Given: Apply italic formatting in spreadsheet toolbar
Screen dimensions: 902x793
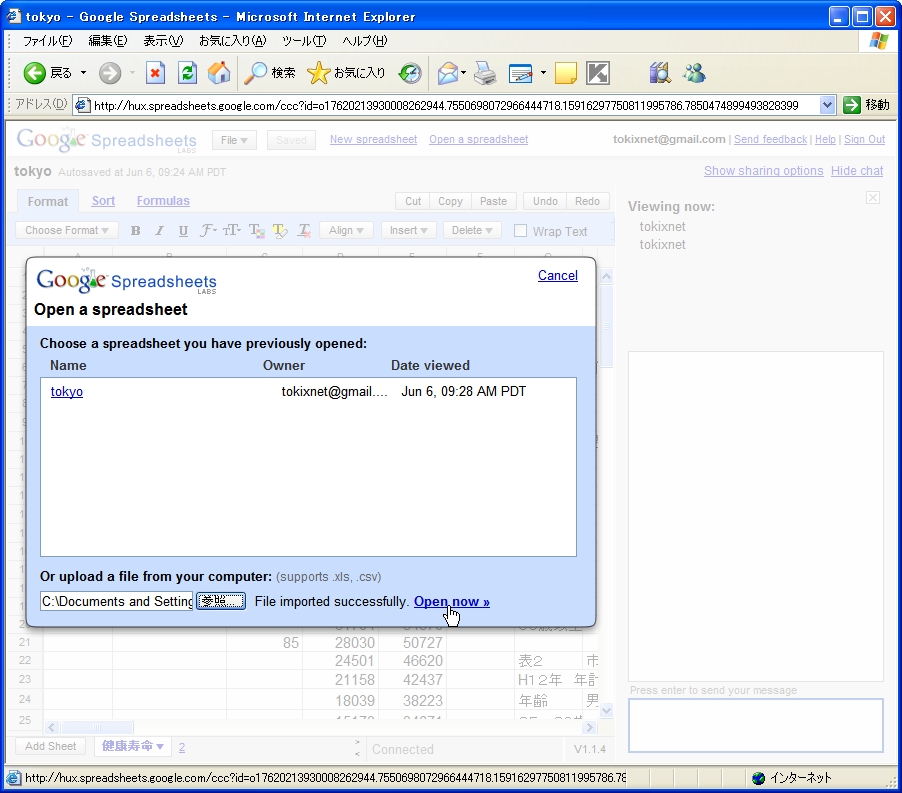Looking at the screenshot, I should coord(159,231).
